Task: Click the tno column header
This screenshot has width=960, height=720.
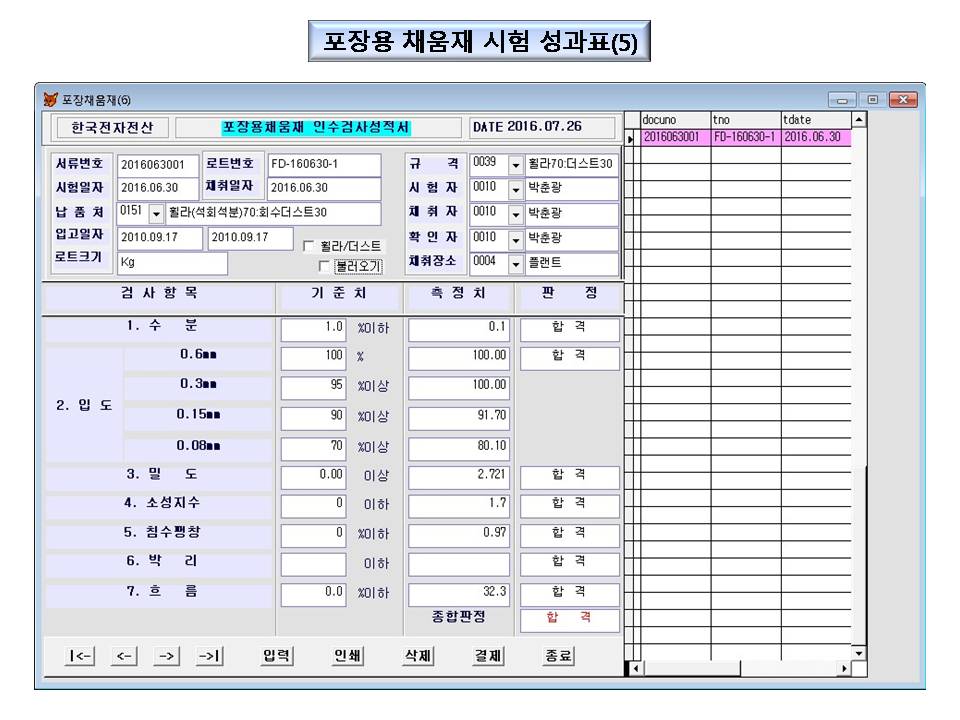Action: [746, 120]
